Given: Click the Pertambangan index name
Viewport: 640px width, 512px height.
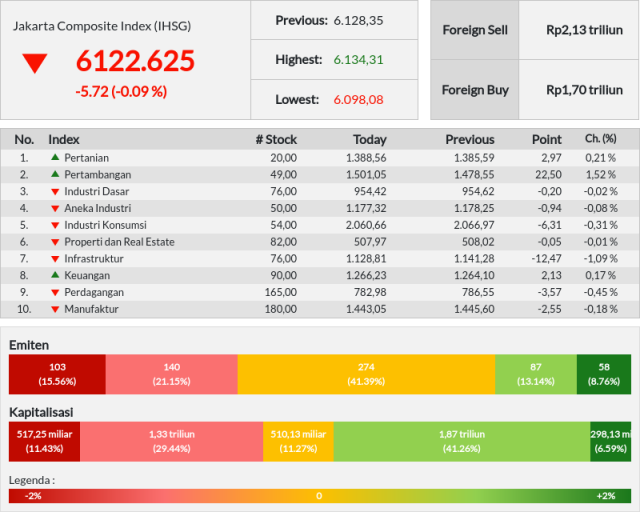Looking at the screenshot, I should click(98, 175).
